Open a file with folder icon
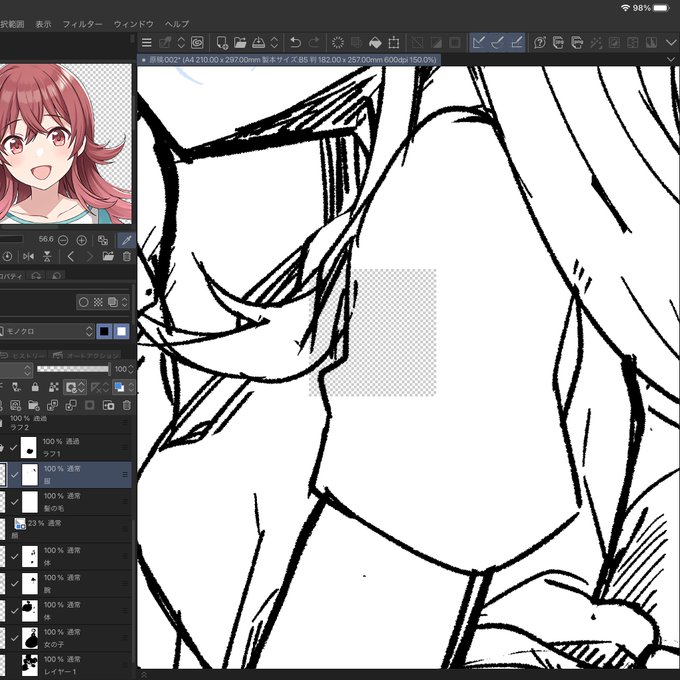This screenshot has height=680, width=680. tap(240, 42)
